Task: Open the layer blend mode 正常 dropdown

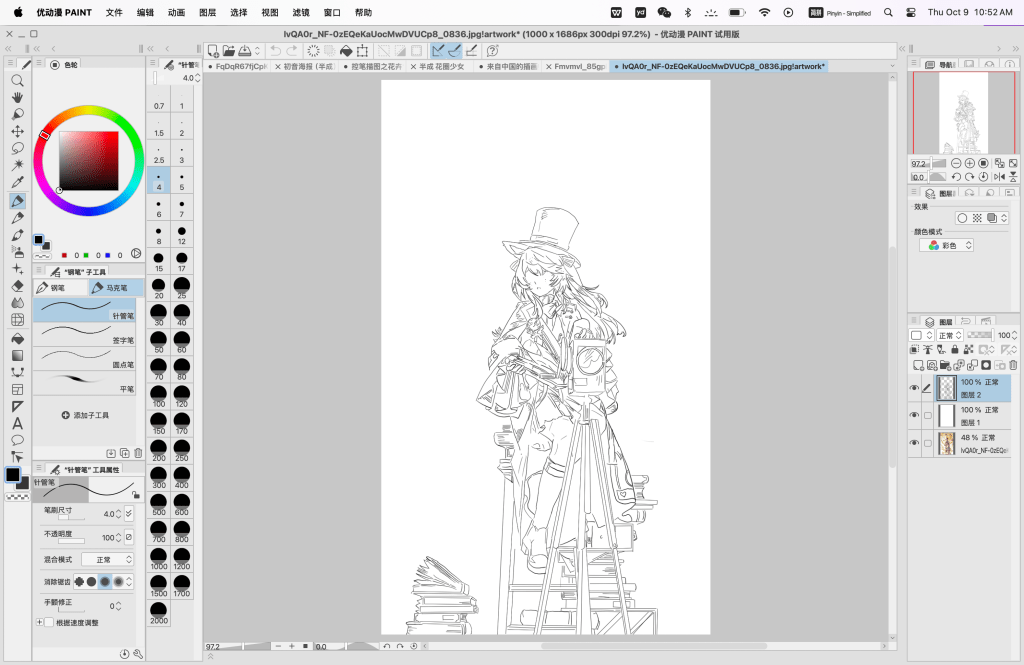Action: click(950, 335)
